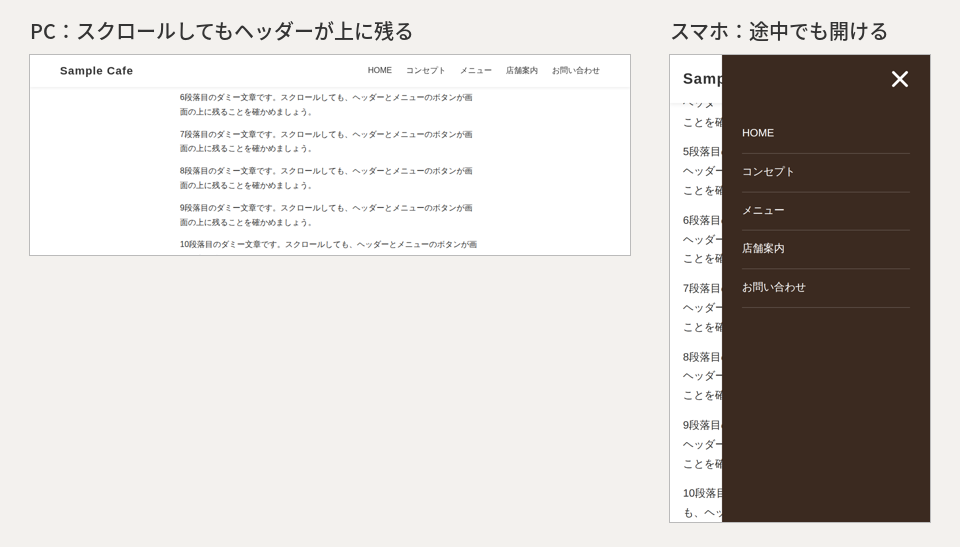Click the 10段落目 paragraph in the PC preview

328,244
